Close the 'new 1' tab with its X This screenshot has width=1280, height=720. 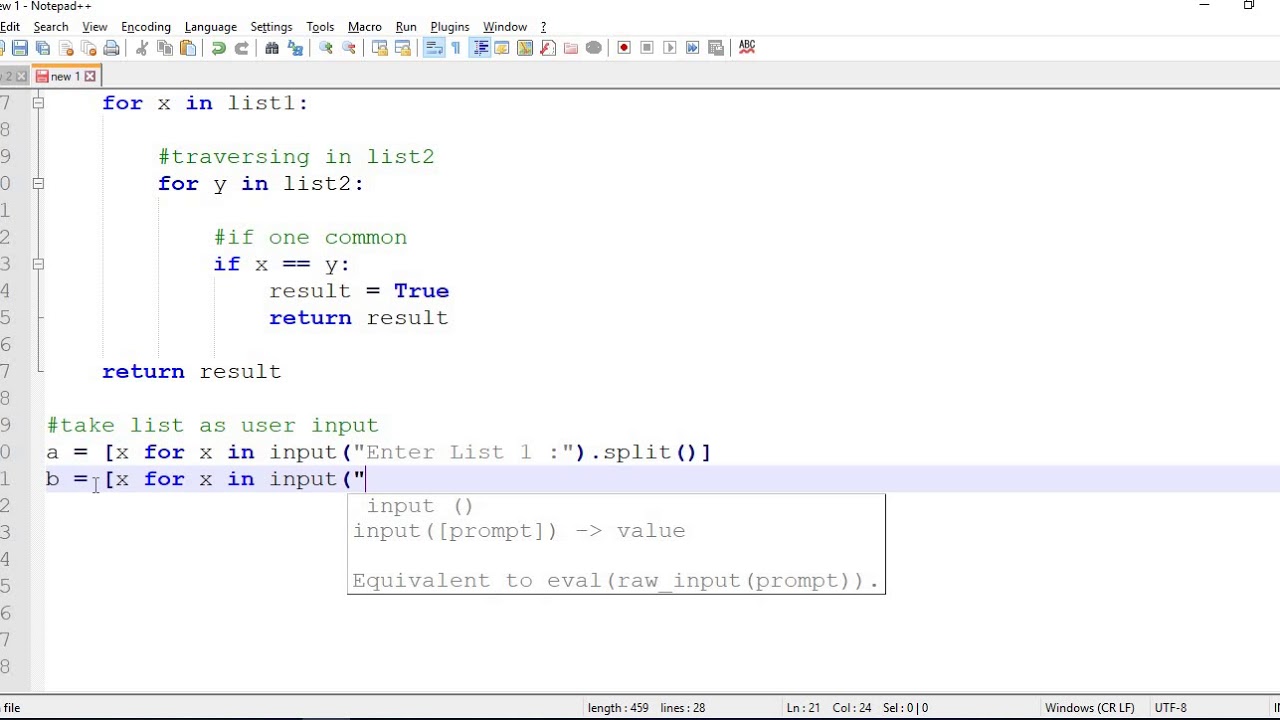(90, 76)
